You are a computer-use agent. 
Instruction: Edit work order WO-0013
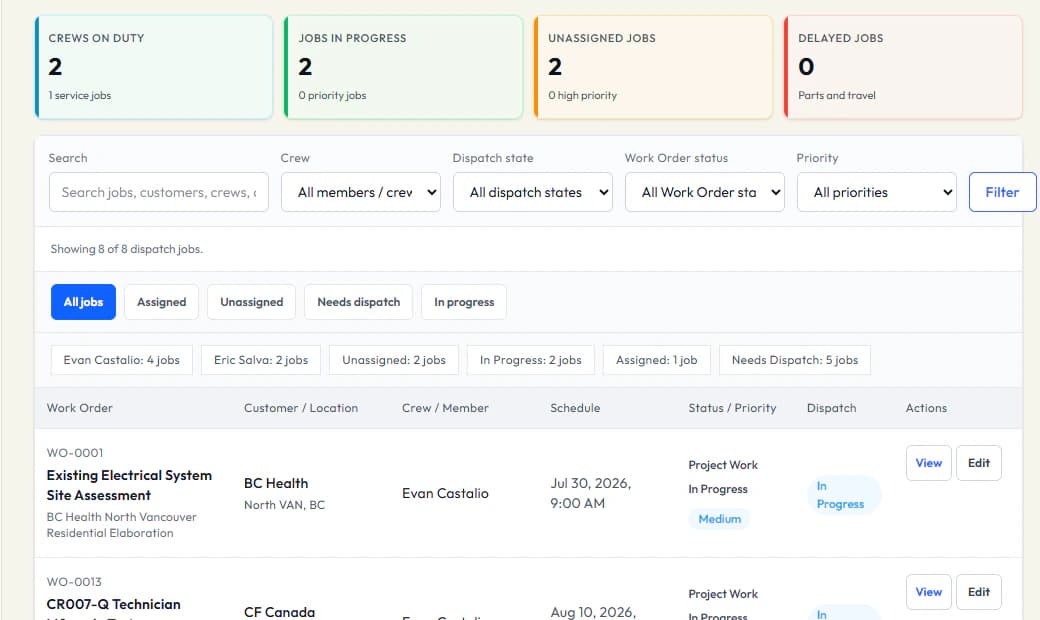(978, 592)
